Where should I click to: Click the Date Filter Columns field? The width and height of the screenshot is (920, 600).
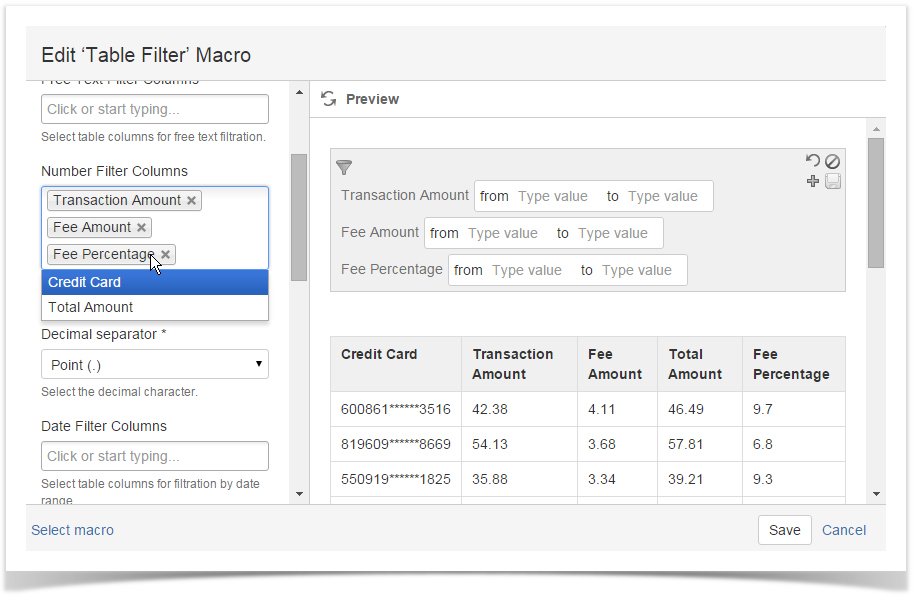tap(154, 456)
